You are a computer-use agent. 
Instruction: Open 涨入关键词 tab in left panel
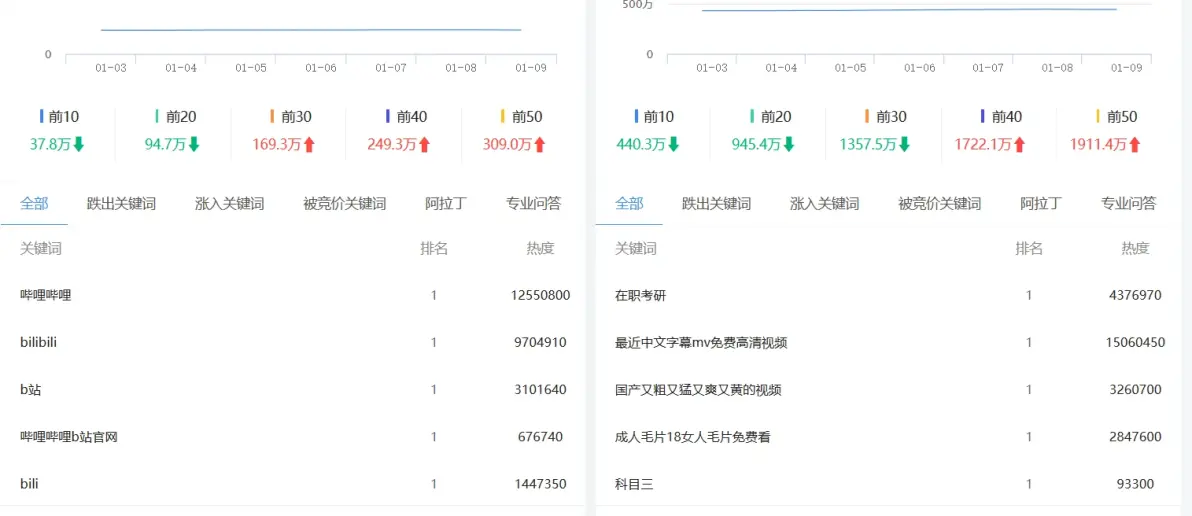pyautogui.click(x=230, y=204)
